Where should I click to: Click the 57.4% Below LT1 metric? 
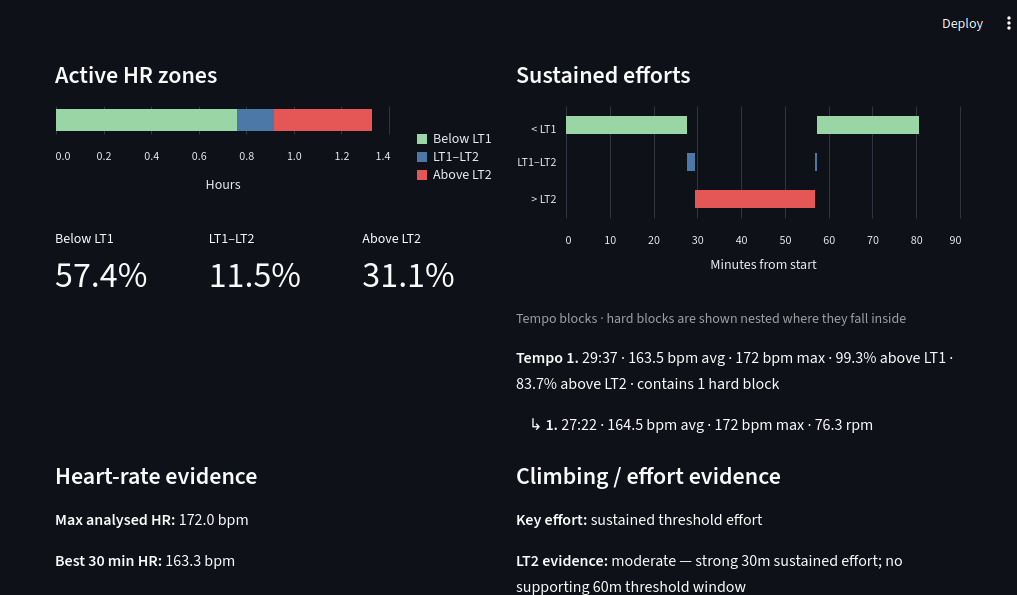[101, 275]
